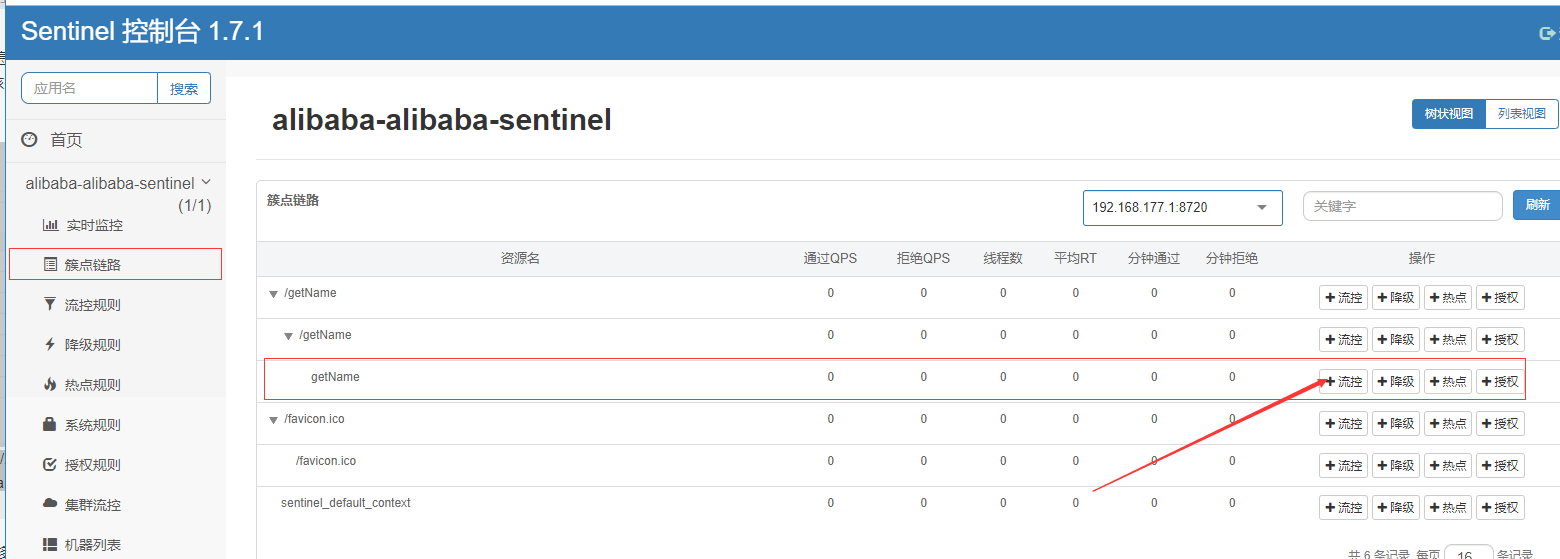The width and height of the screenshot is (1560, 559).
Task: Click the 刷新 refresh button
Action: pyautogui.click(x=1537, y=205)
